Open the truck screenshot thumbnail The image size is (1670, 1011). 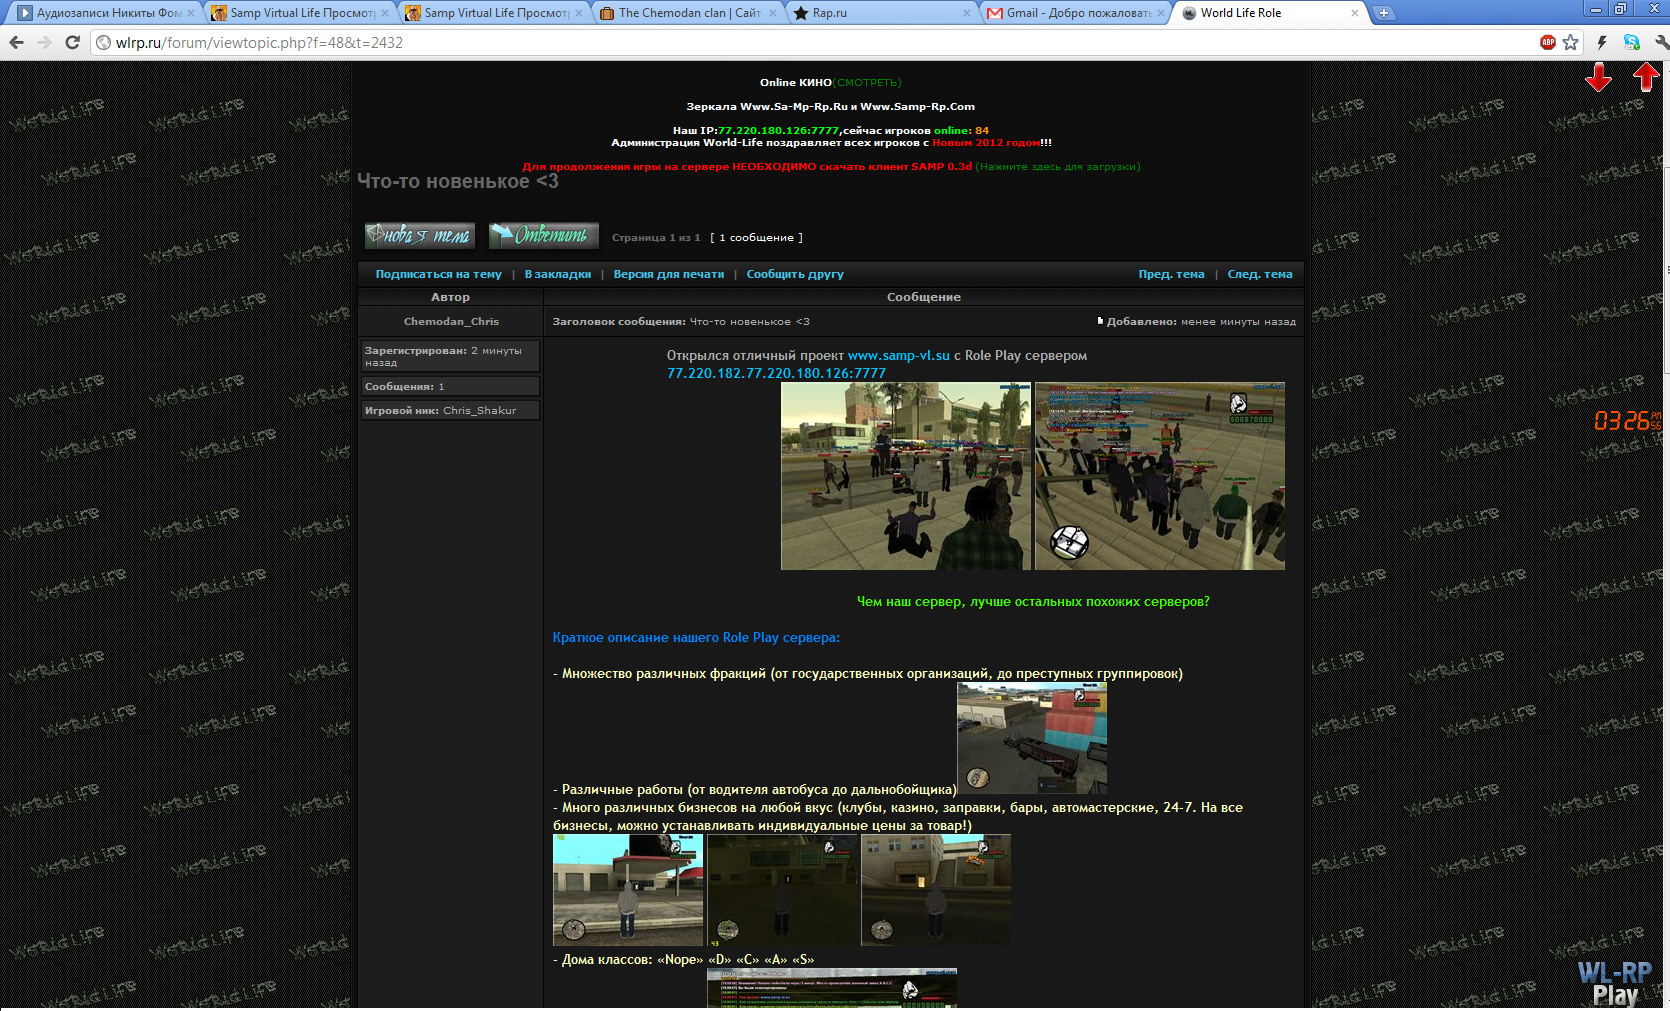click(1032, 738)
